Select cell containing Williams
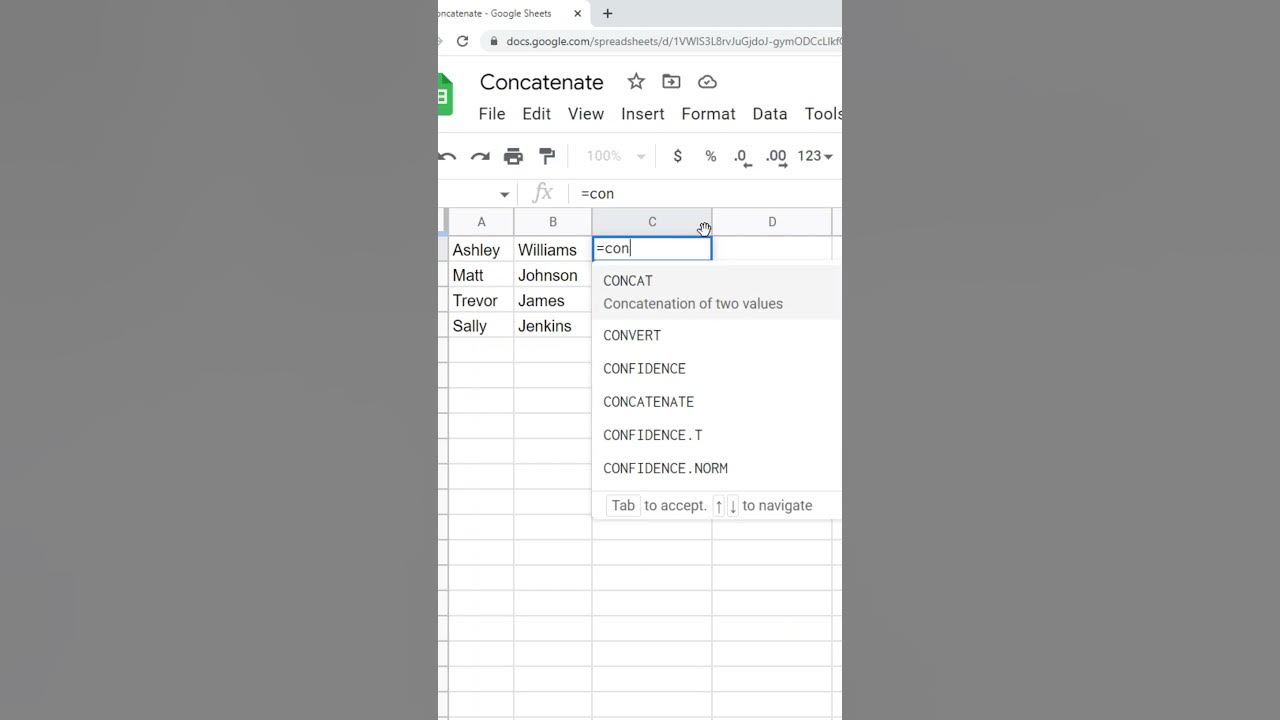This screenshot has width=1280, height=720. pyautogui.click(x=553, y=249)
